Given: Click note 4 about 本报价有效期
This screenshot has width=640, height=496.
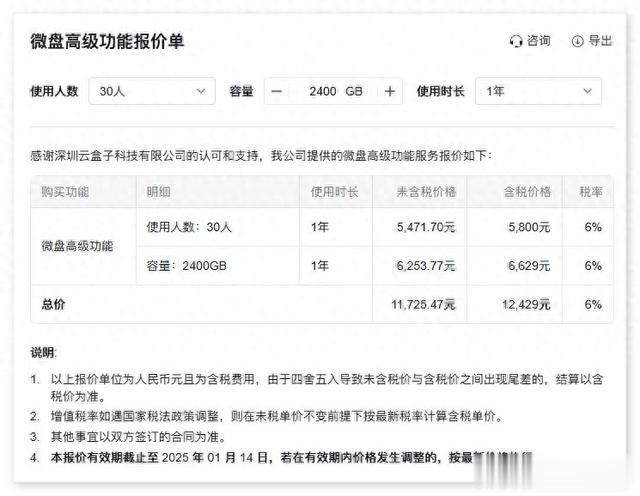Looking at the screenshot, I should (291, 458).
